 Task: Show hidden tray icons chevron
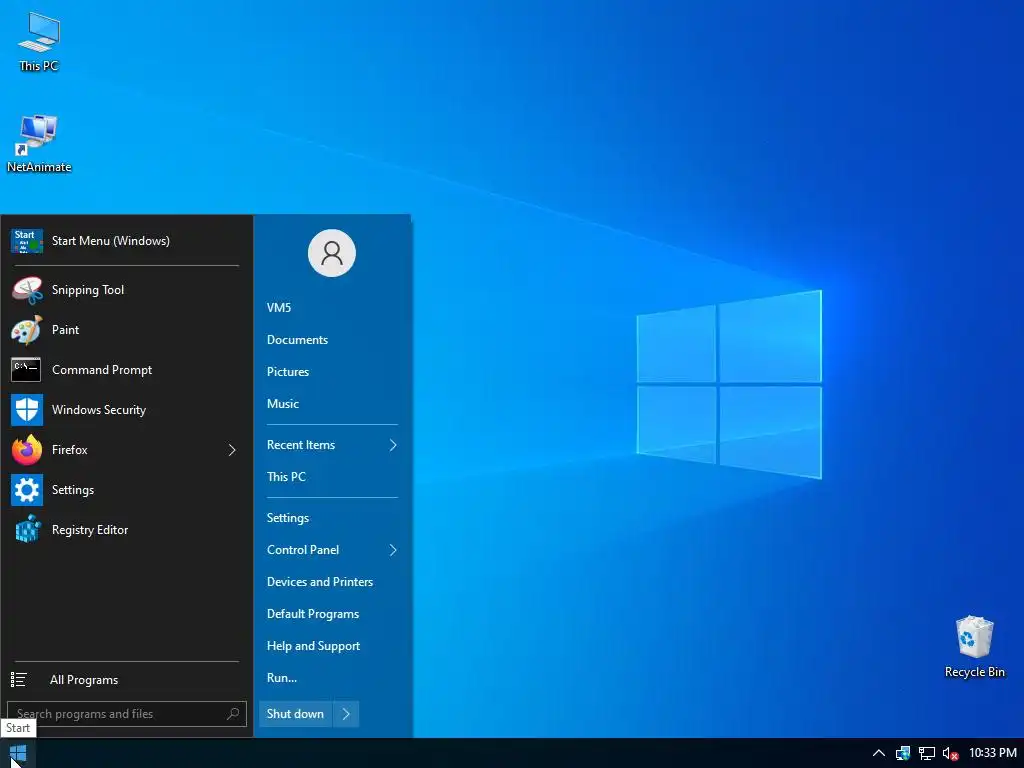click(879, 754)
